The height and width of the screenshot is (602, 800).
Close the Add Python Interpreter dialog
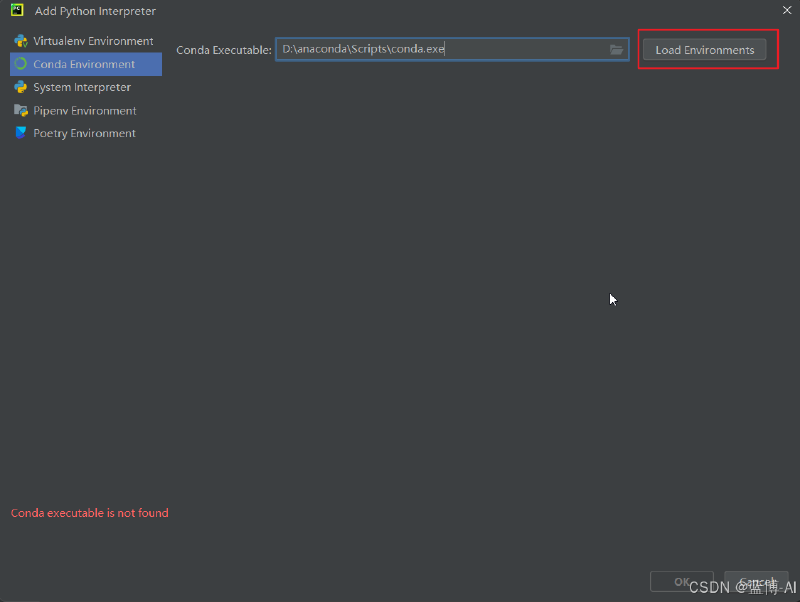[787, 10]
